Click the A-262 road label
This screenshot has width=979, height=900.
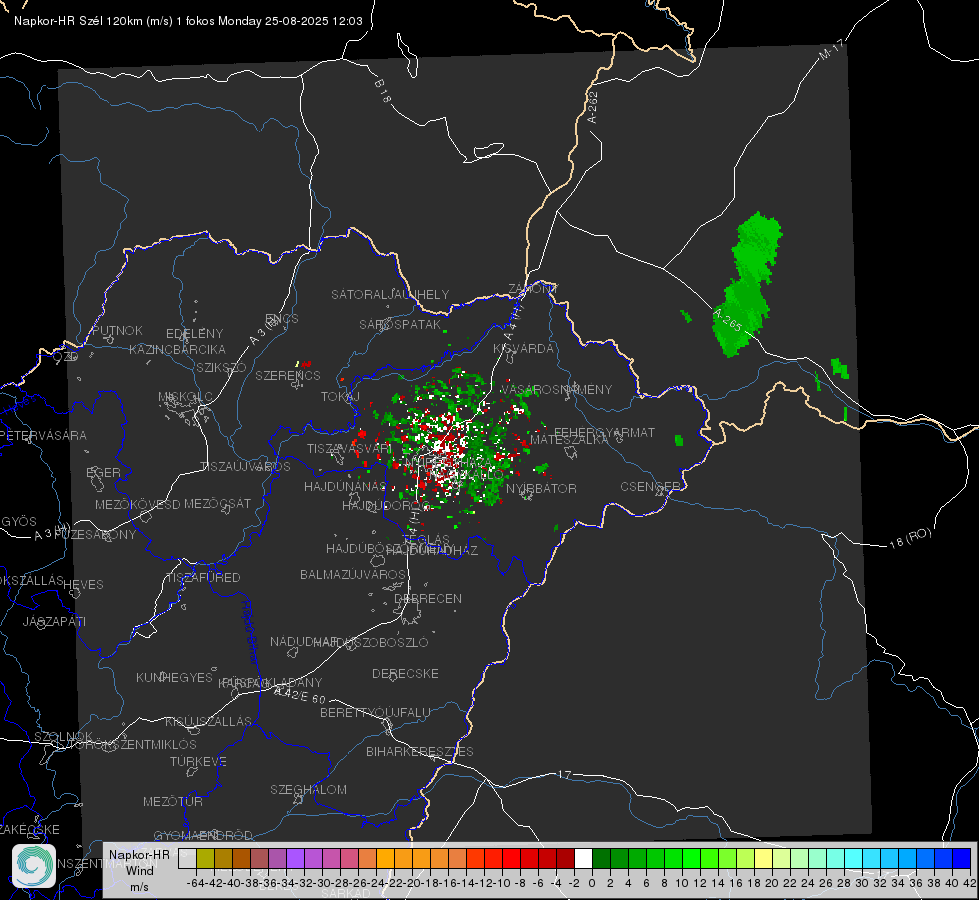tap(593, 107)
